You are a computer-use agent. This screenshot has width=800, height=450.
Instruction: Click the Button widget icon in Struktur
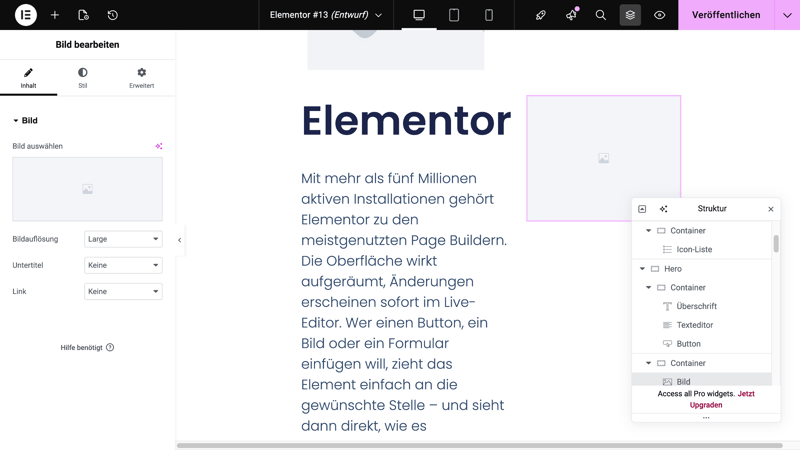point(667,344)
